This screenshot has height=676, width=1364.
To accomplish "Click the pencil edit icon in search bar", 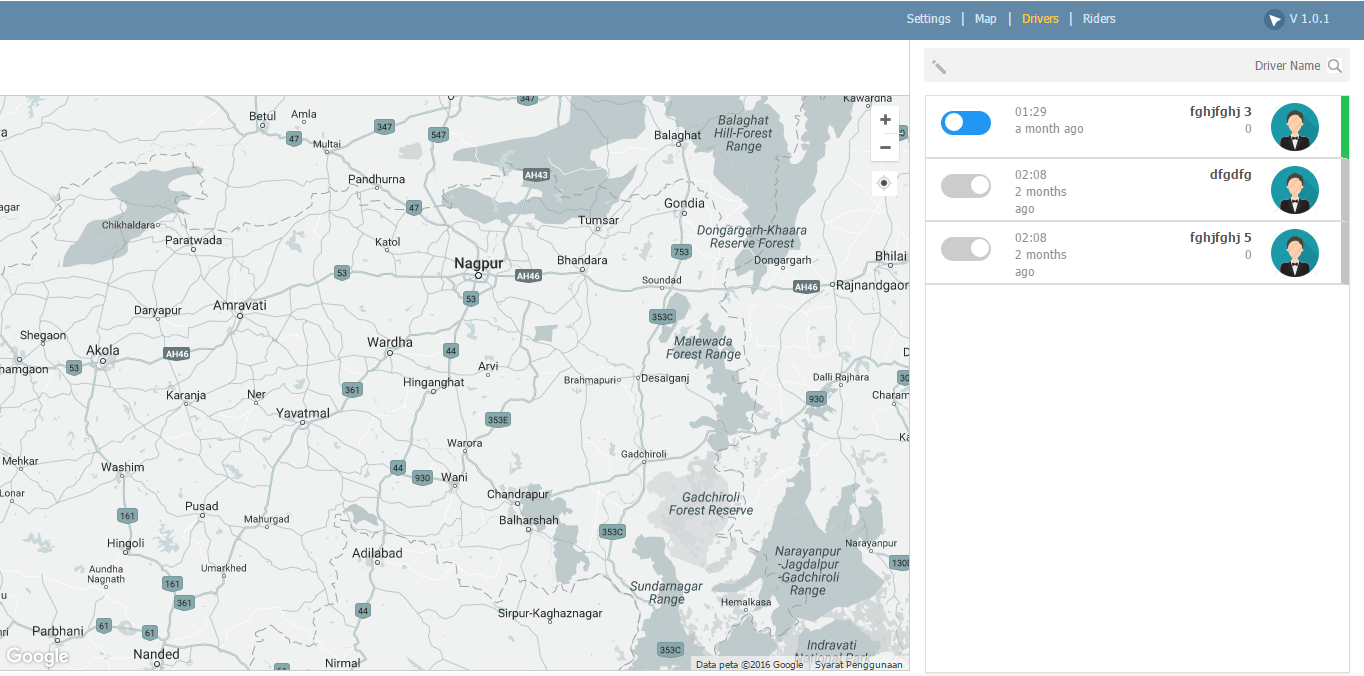I will (x=939, y=67).
